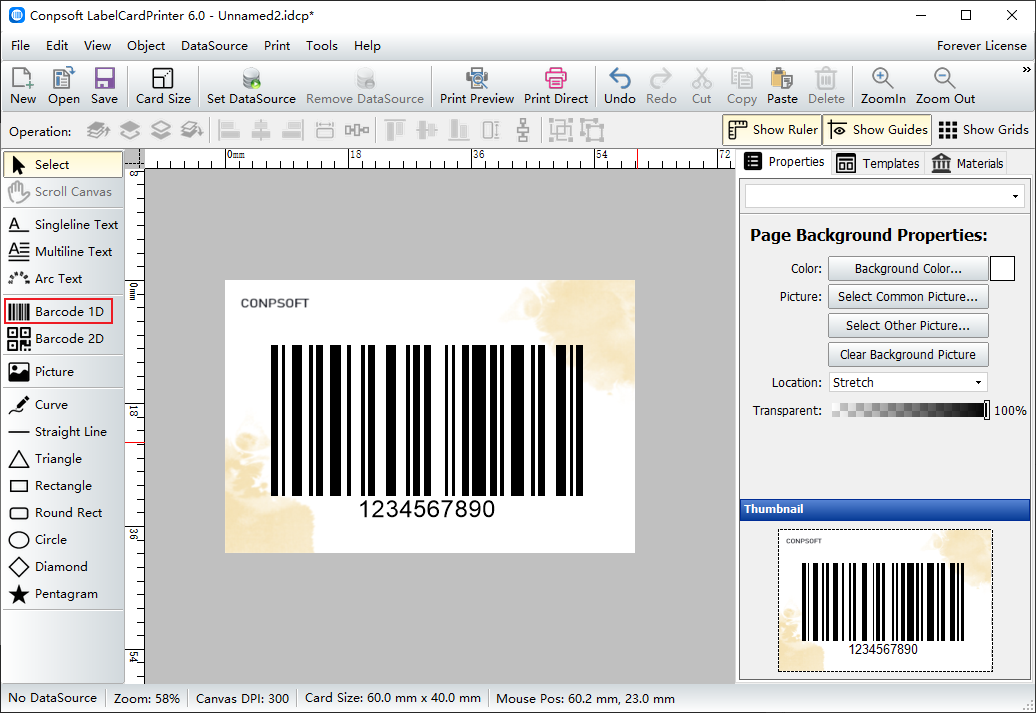The height and width of the screenshot is (713, 1036).
Task: Click Canvas DPI: 300 in status bar
Action: coord(242,698)
